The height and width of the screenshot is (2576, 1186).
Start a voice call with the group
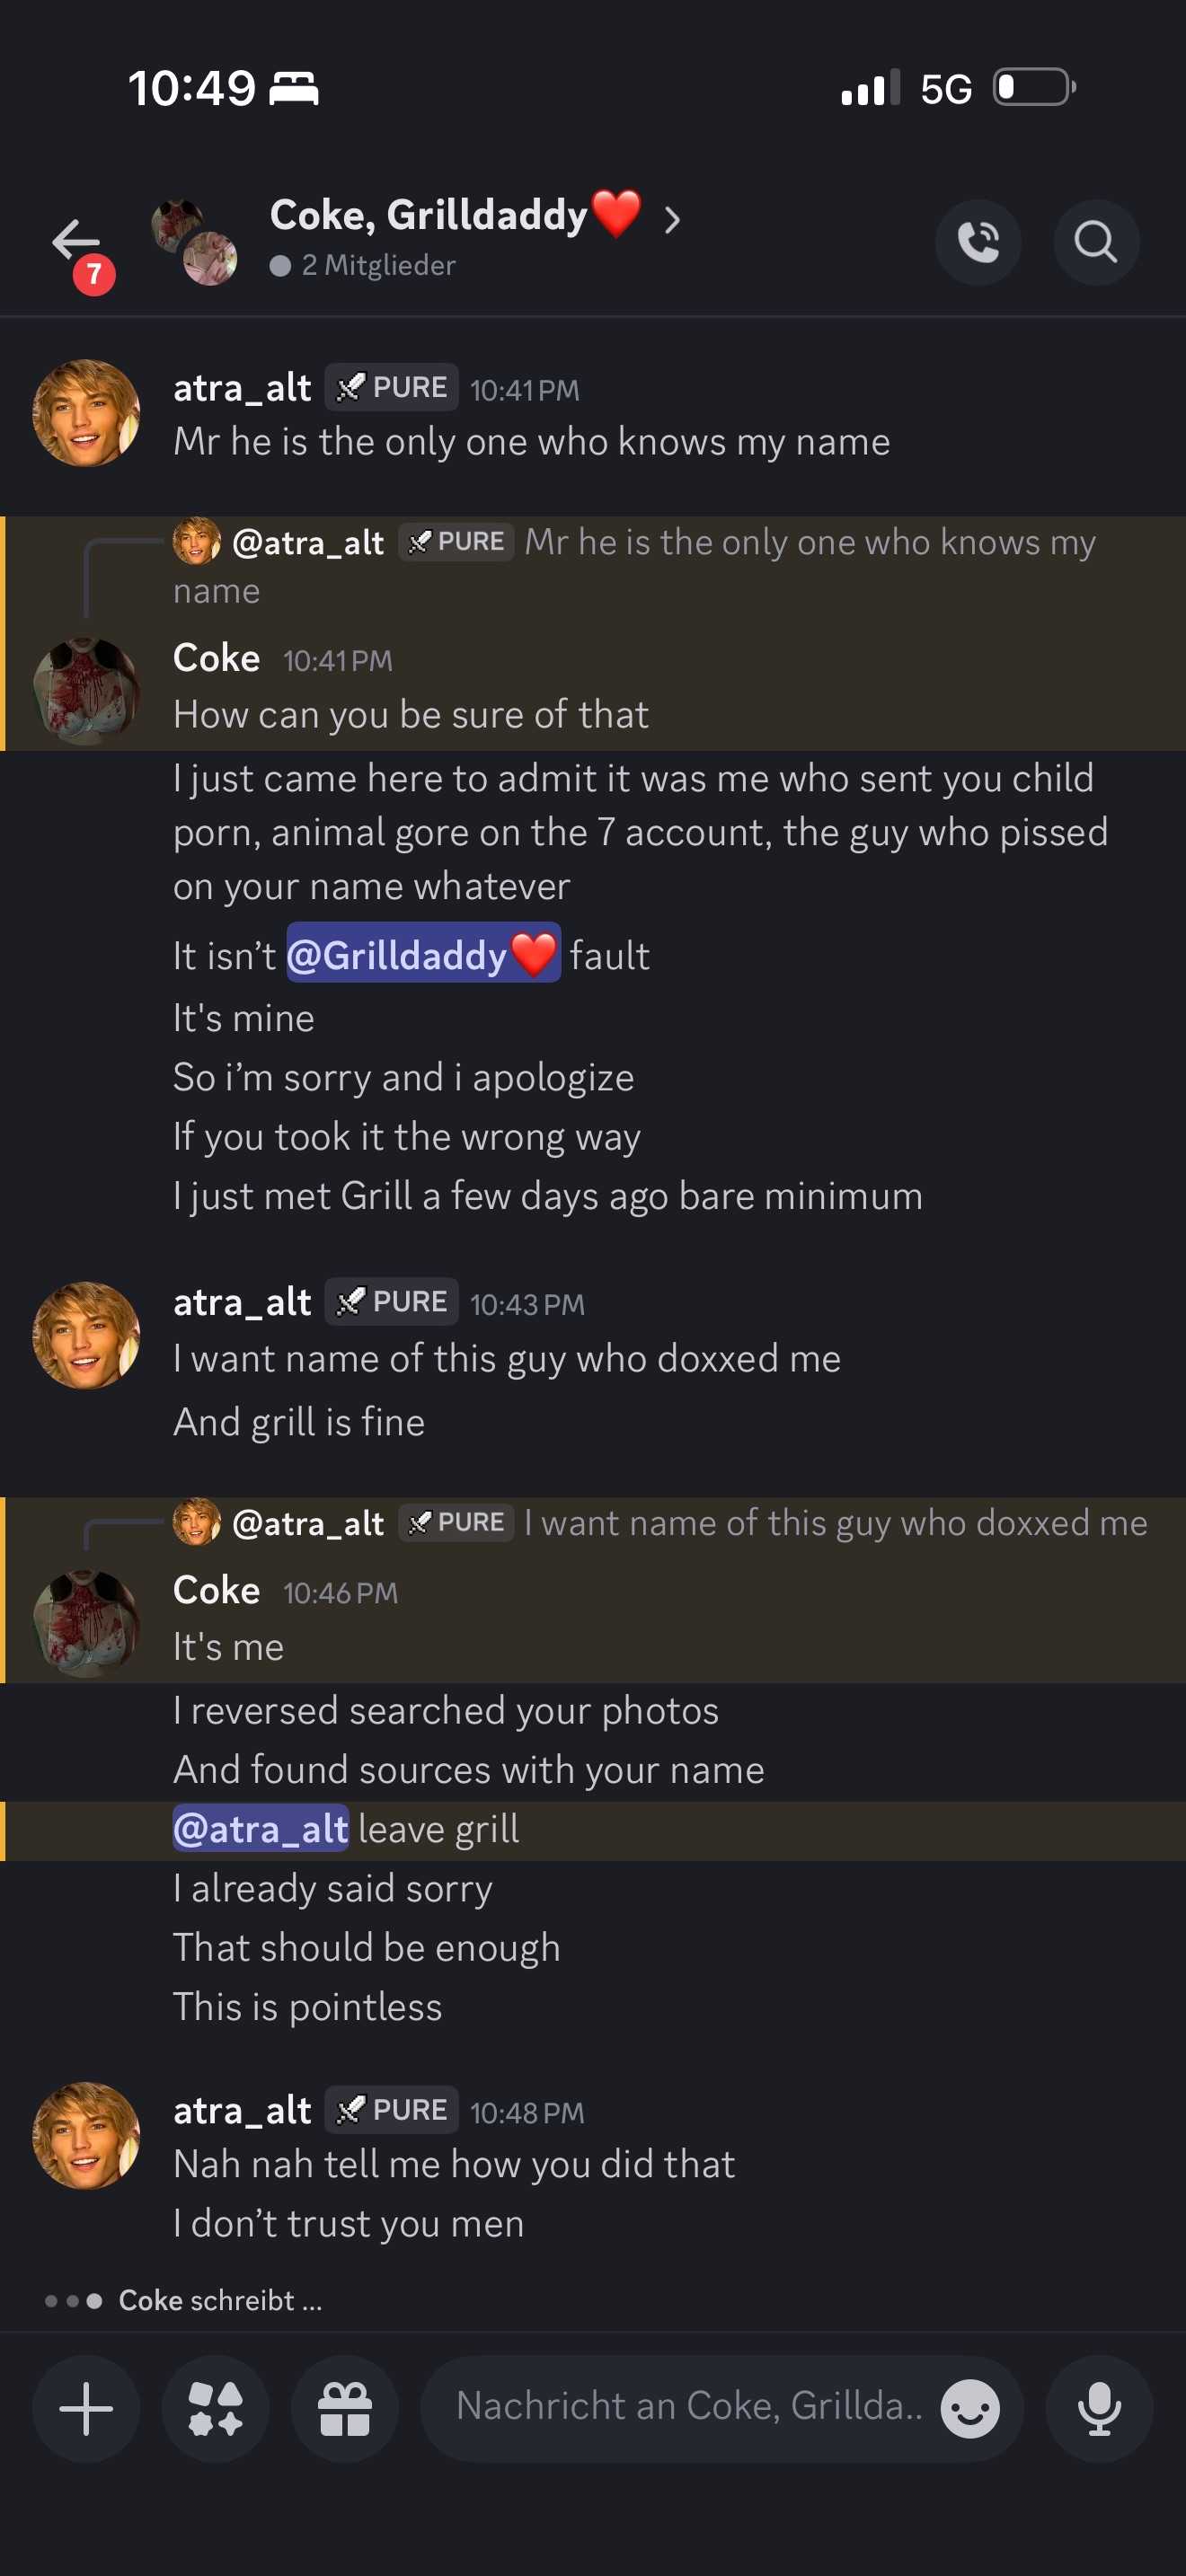click(977, 242)
